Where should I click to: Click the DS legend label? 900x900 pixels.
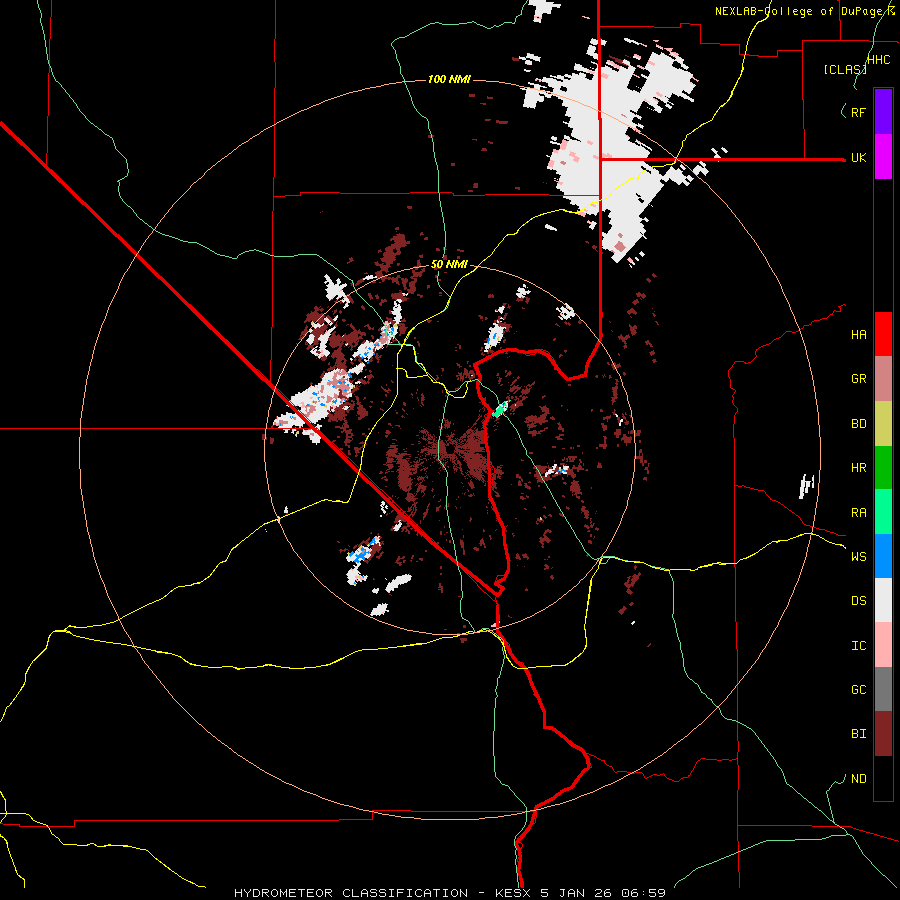(858, 601)
